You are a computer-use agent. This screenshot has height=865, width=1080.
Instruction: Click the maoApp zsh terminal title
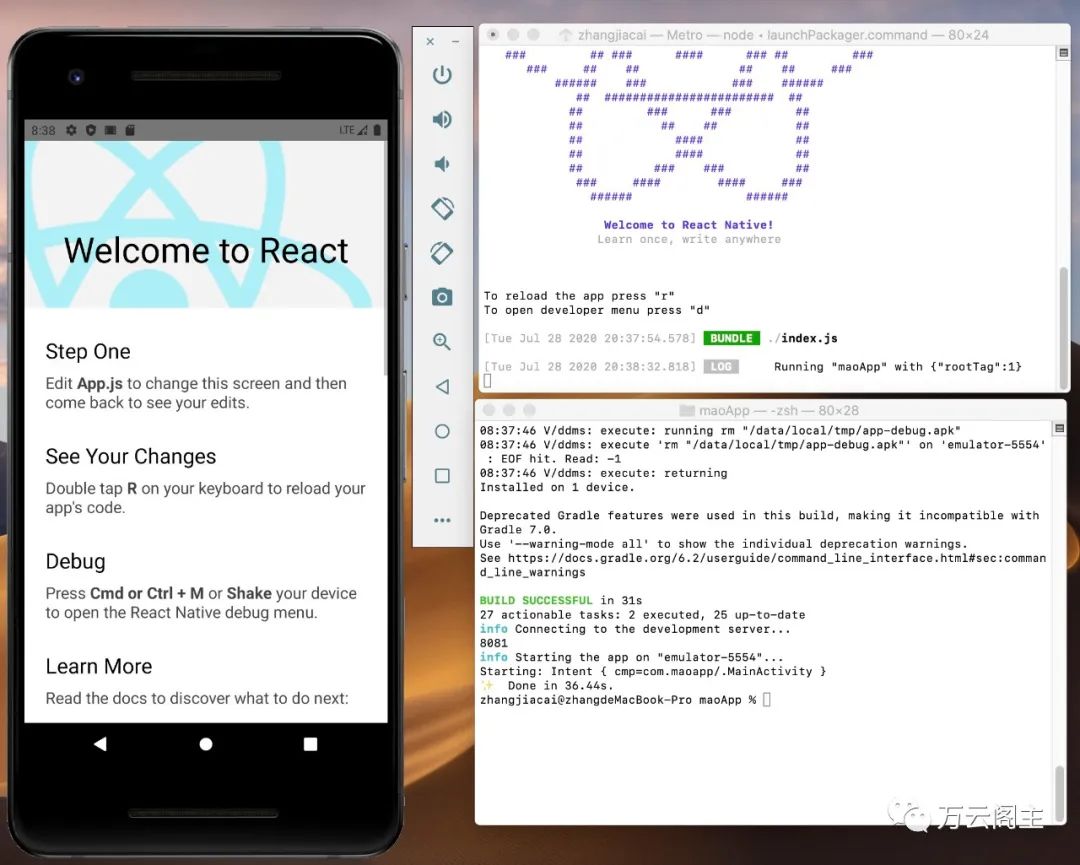pos(779,410)
